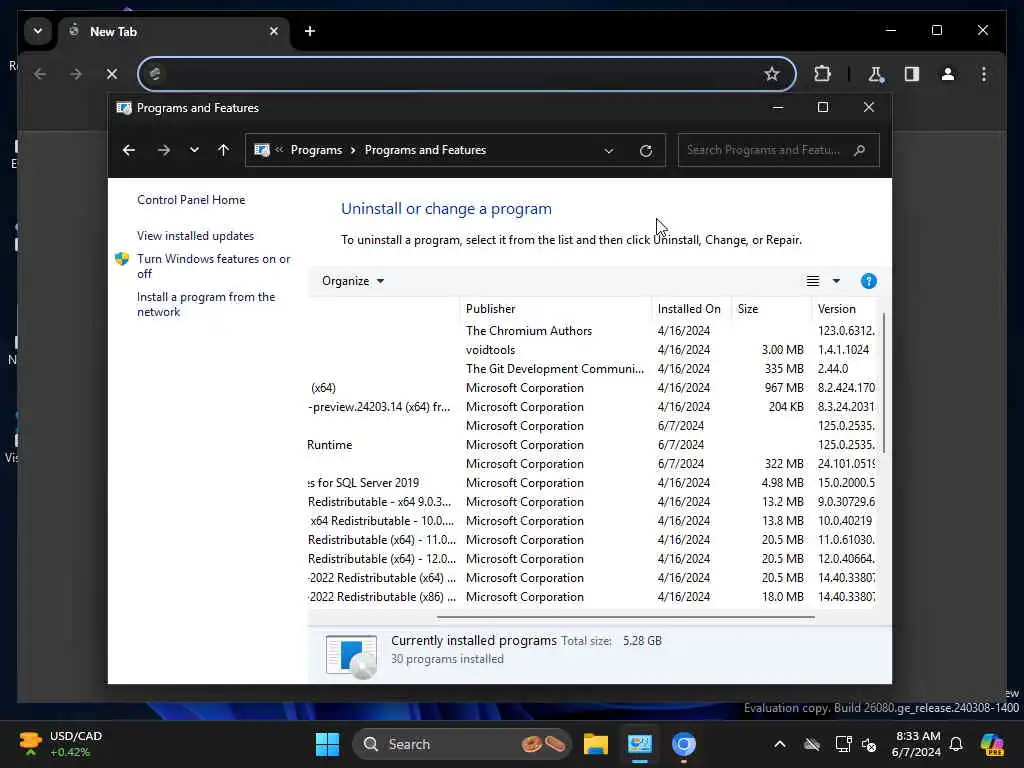
Task: Open Windows Start menu
Action: click(x=327, y=744)
